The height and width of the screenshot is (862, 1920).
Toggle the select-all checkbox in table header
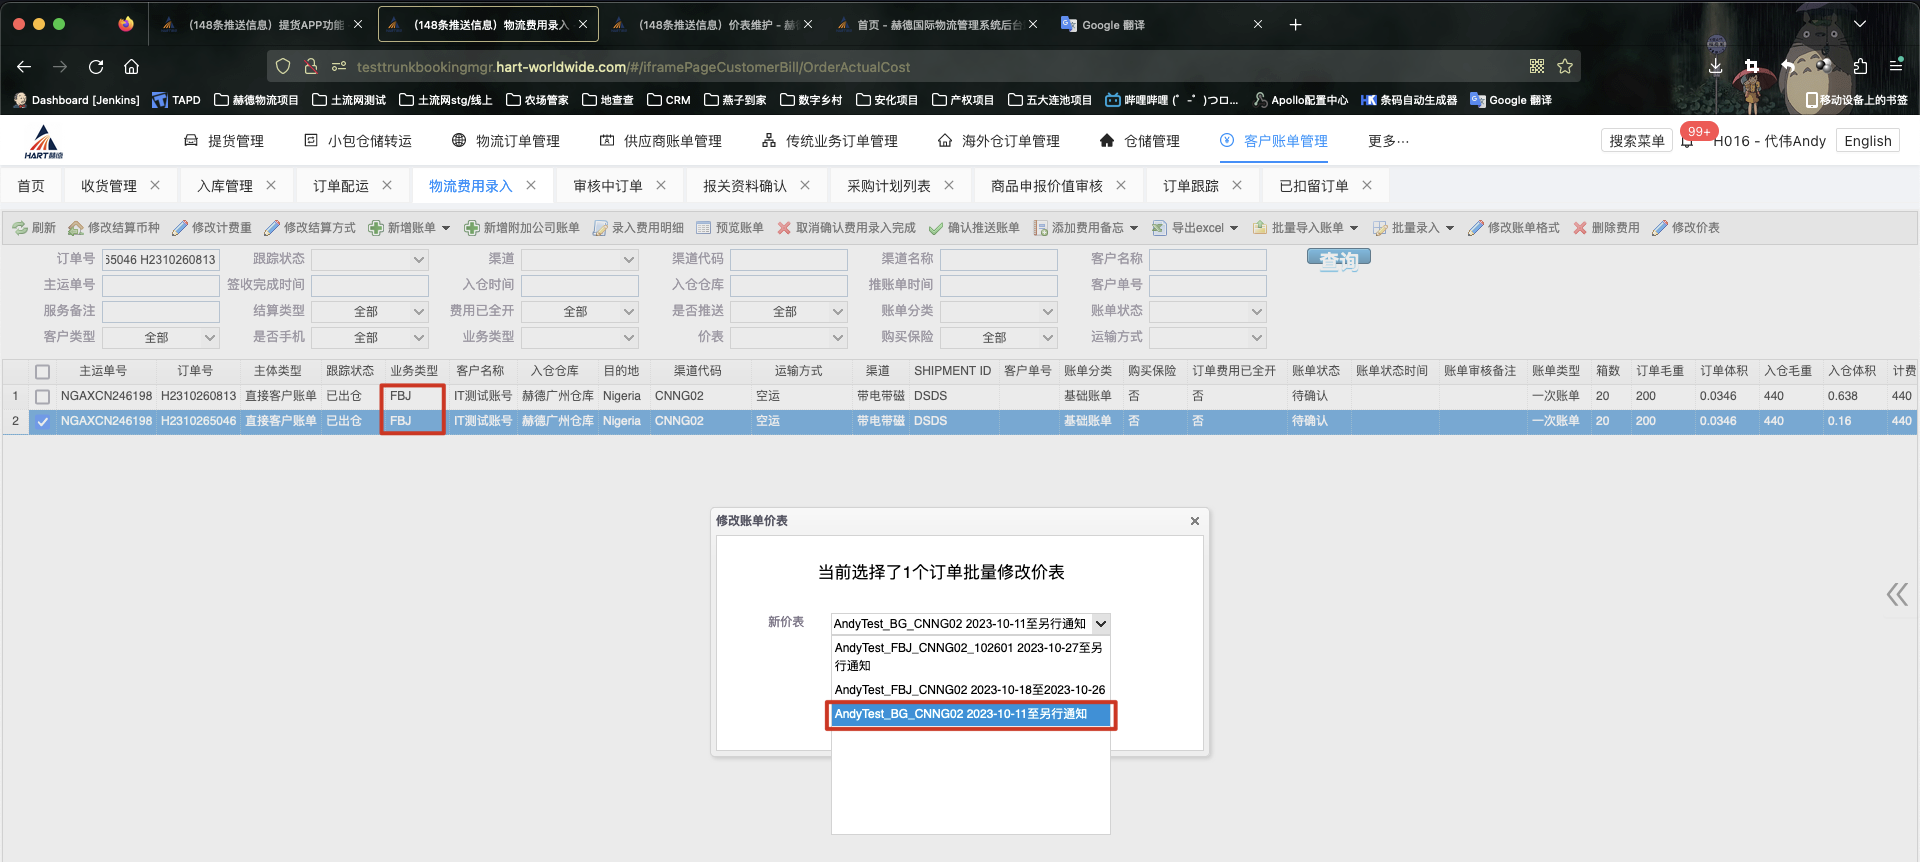(42, 371)
